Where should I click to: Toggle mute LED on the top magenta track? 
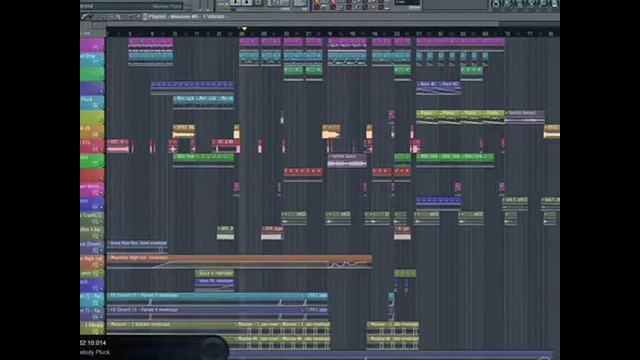coord(101,48)
